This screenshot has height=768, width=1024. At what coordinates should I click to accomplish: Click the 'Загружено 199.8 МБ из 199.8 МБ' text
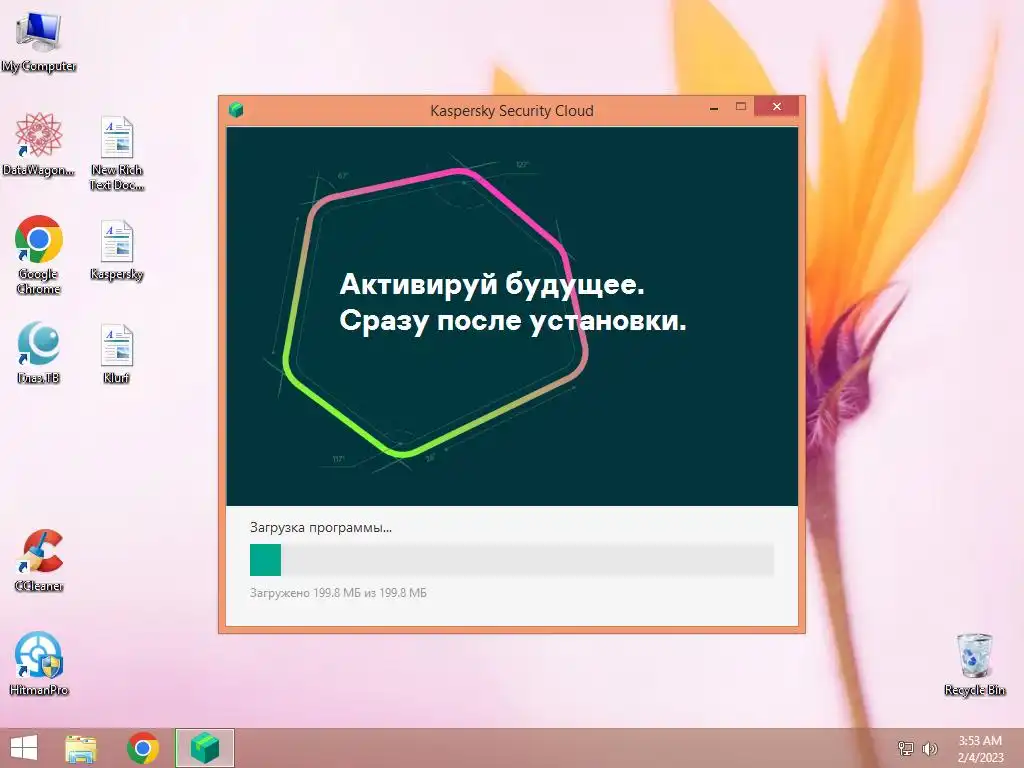click(x=338, y=593)
